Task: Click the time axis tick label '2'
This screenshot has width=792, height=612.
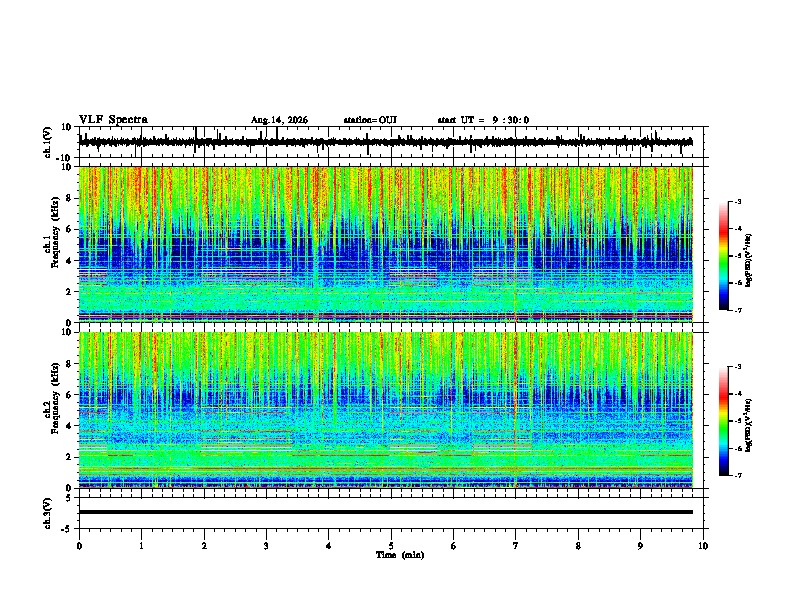Action: click(x=204, y=546)
